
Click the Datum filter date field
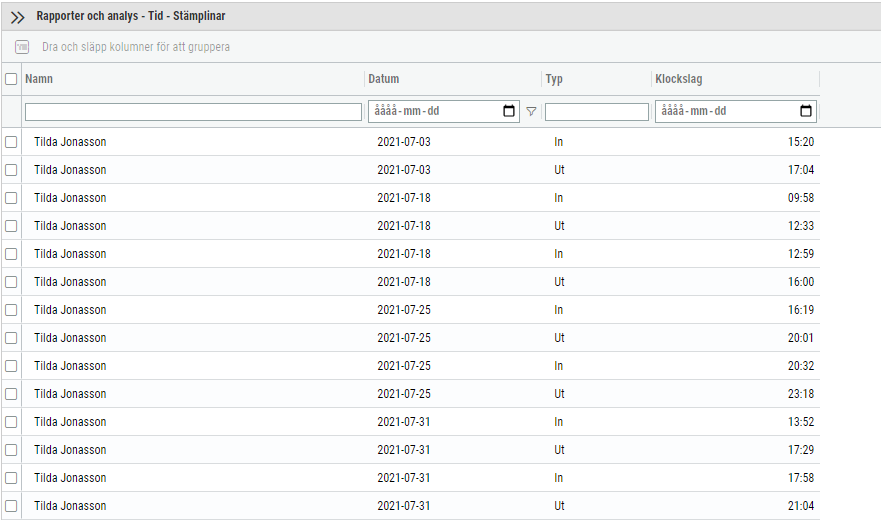[444, 111]
